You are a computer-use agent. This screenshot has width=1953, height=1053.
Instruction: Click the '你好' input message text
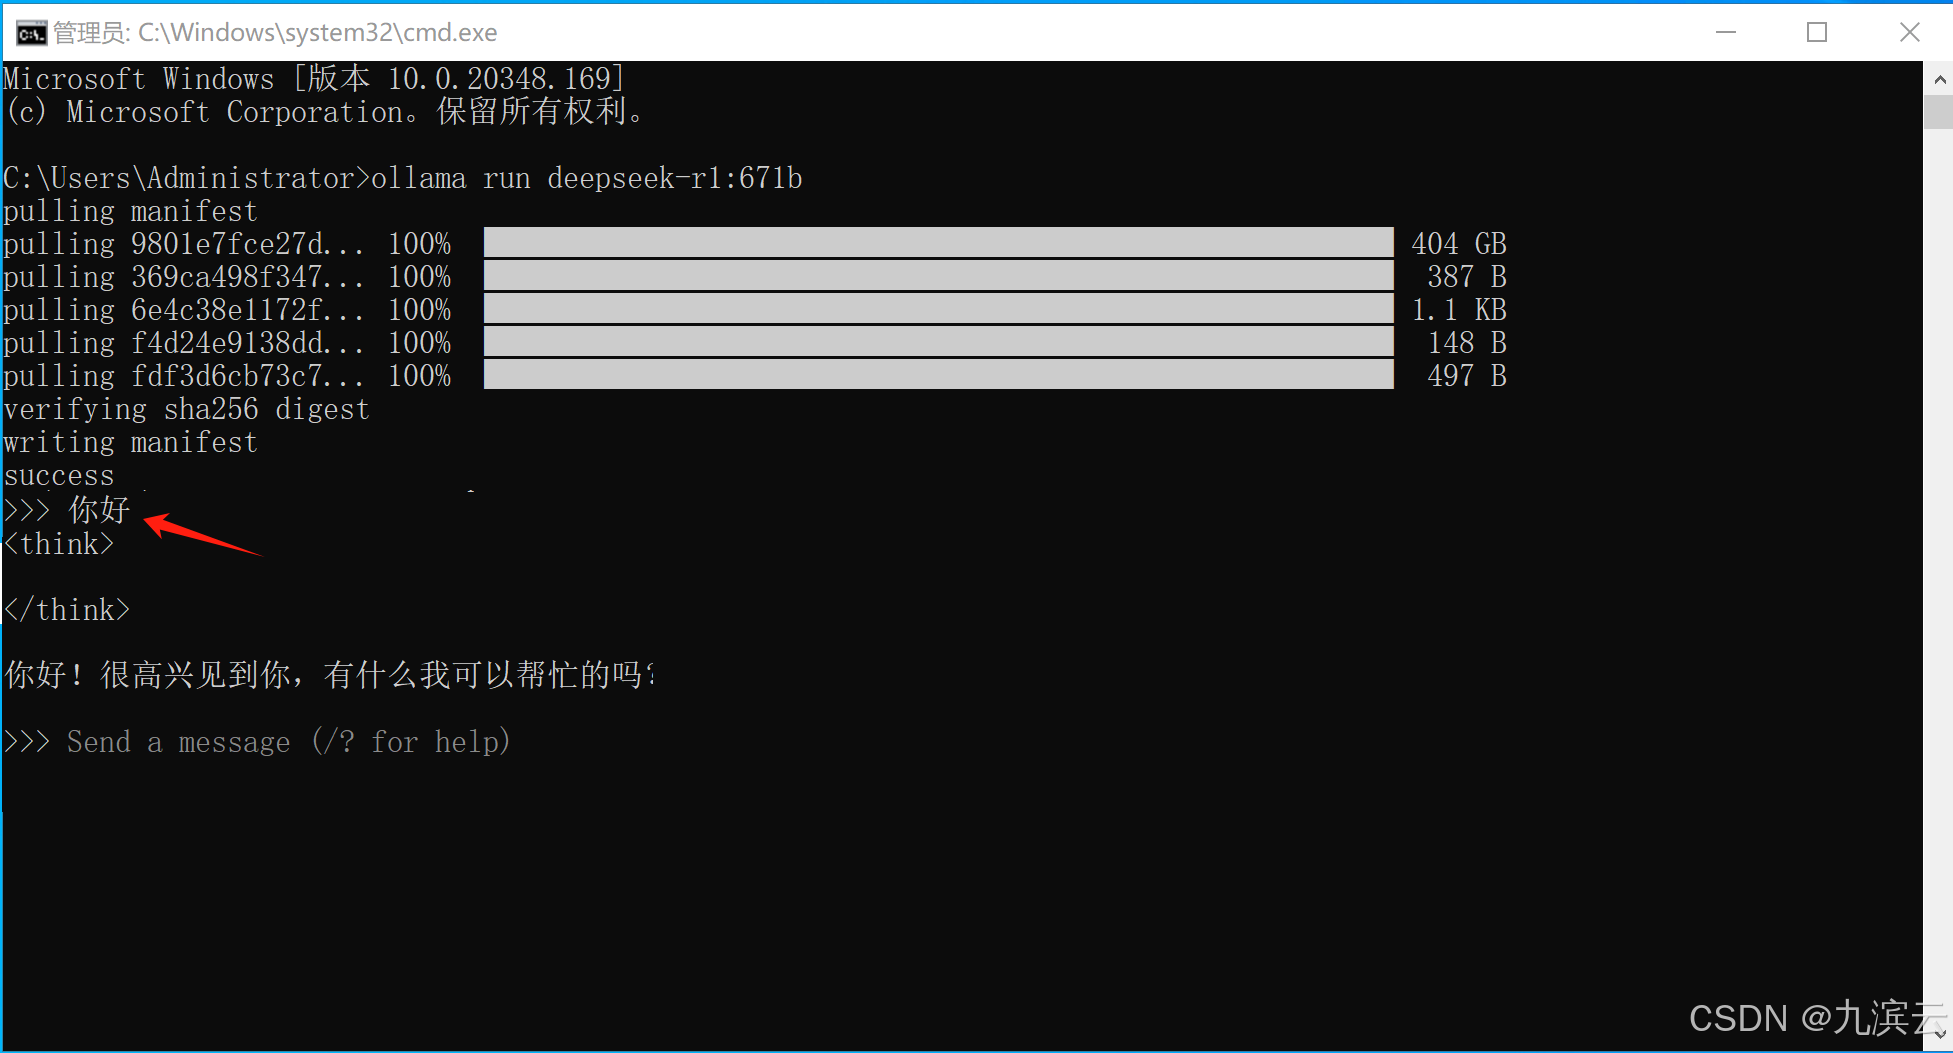click(x=99, y=510)
